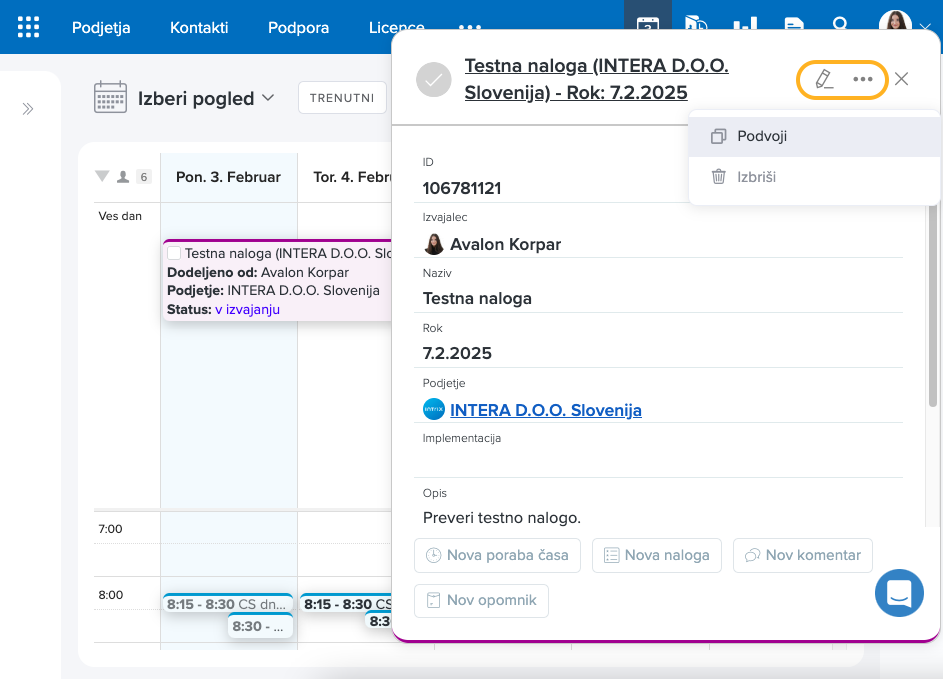The width and height of the screenshot is (943, 679).
Task: Open the search magnifier in the top bar
Action: click(x=841, y=25)
